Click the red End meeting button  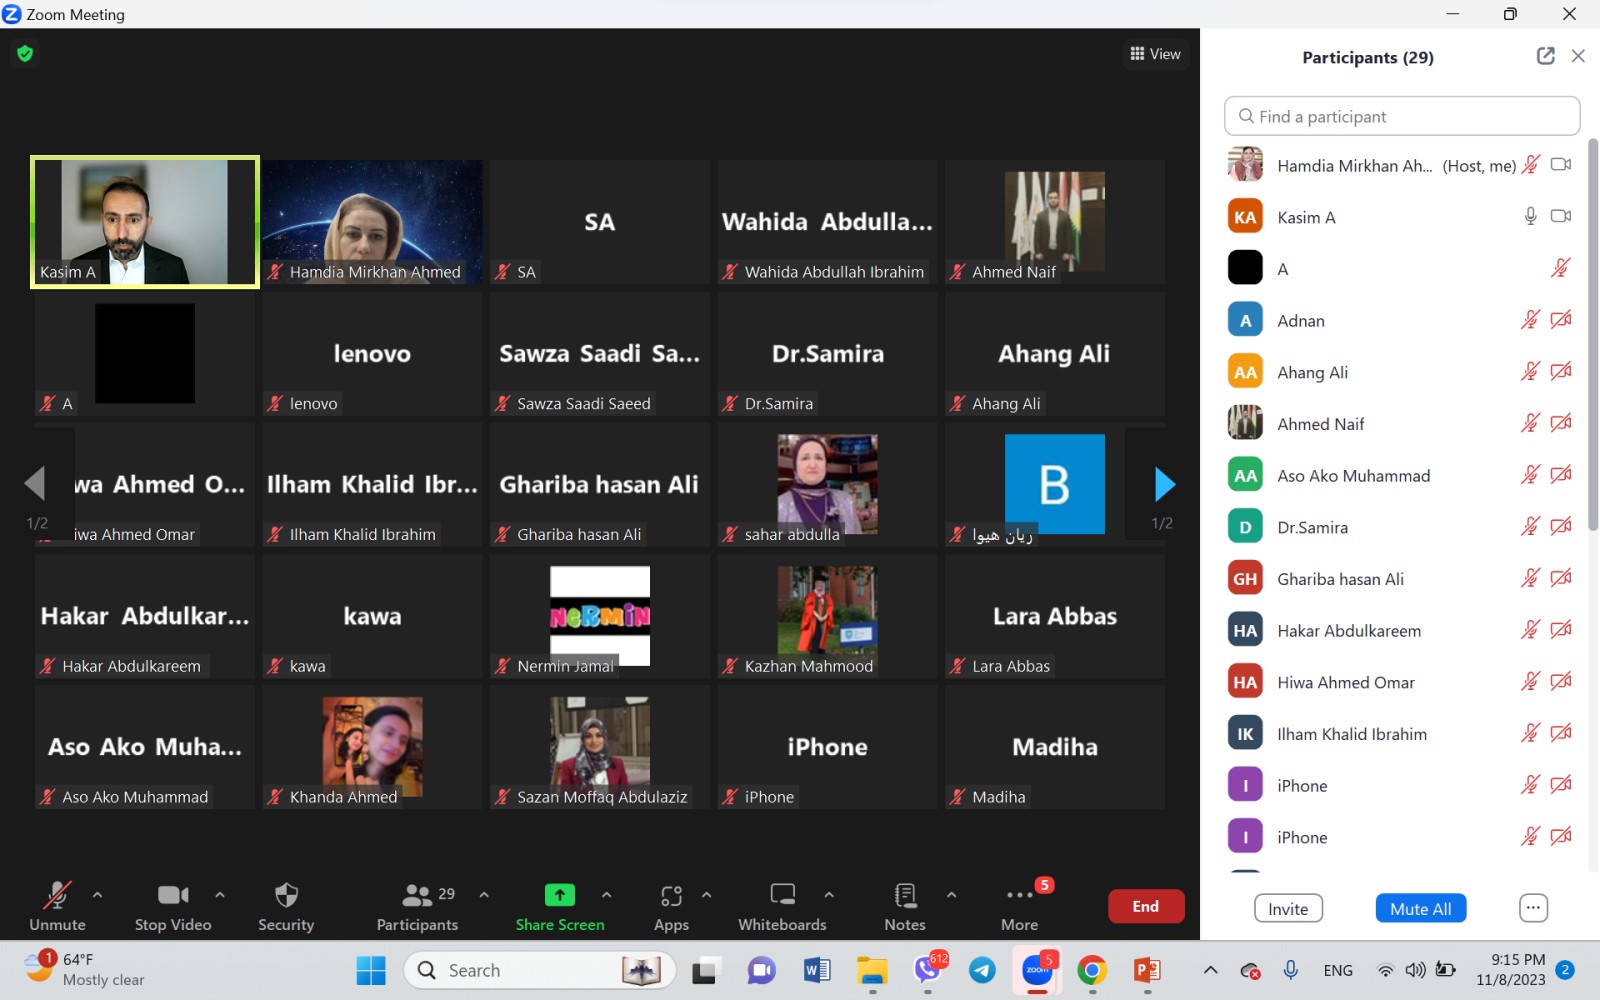point(1146,907)
